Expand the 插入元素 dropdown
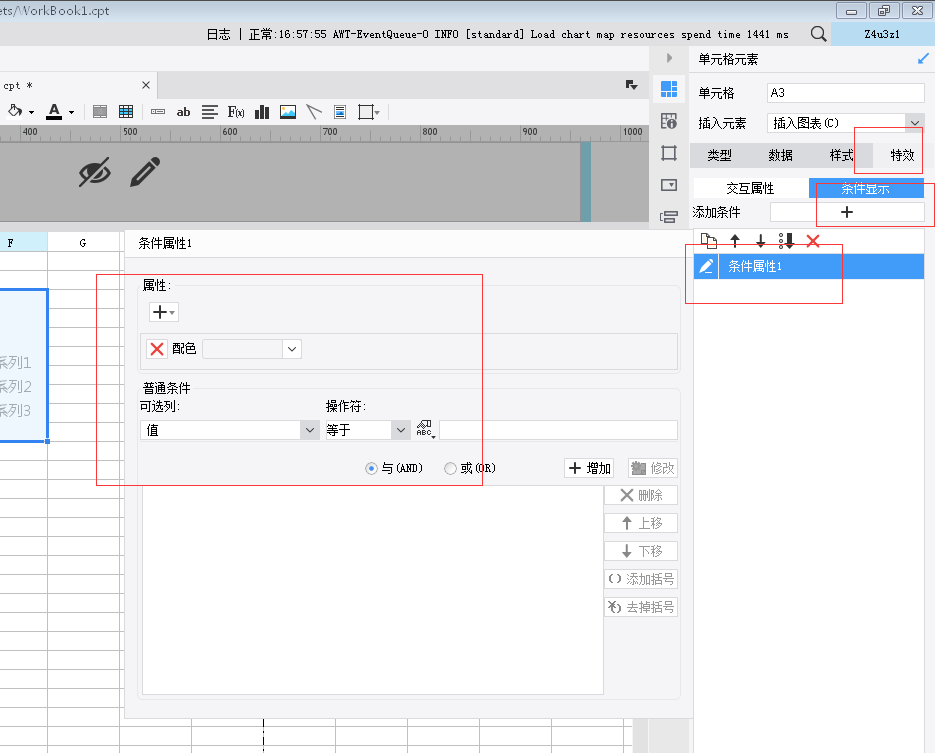Viewport: 935px width, 753px height. (914, 123)
